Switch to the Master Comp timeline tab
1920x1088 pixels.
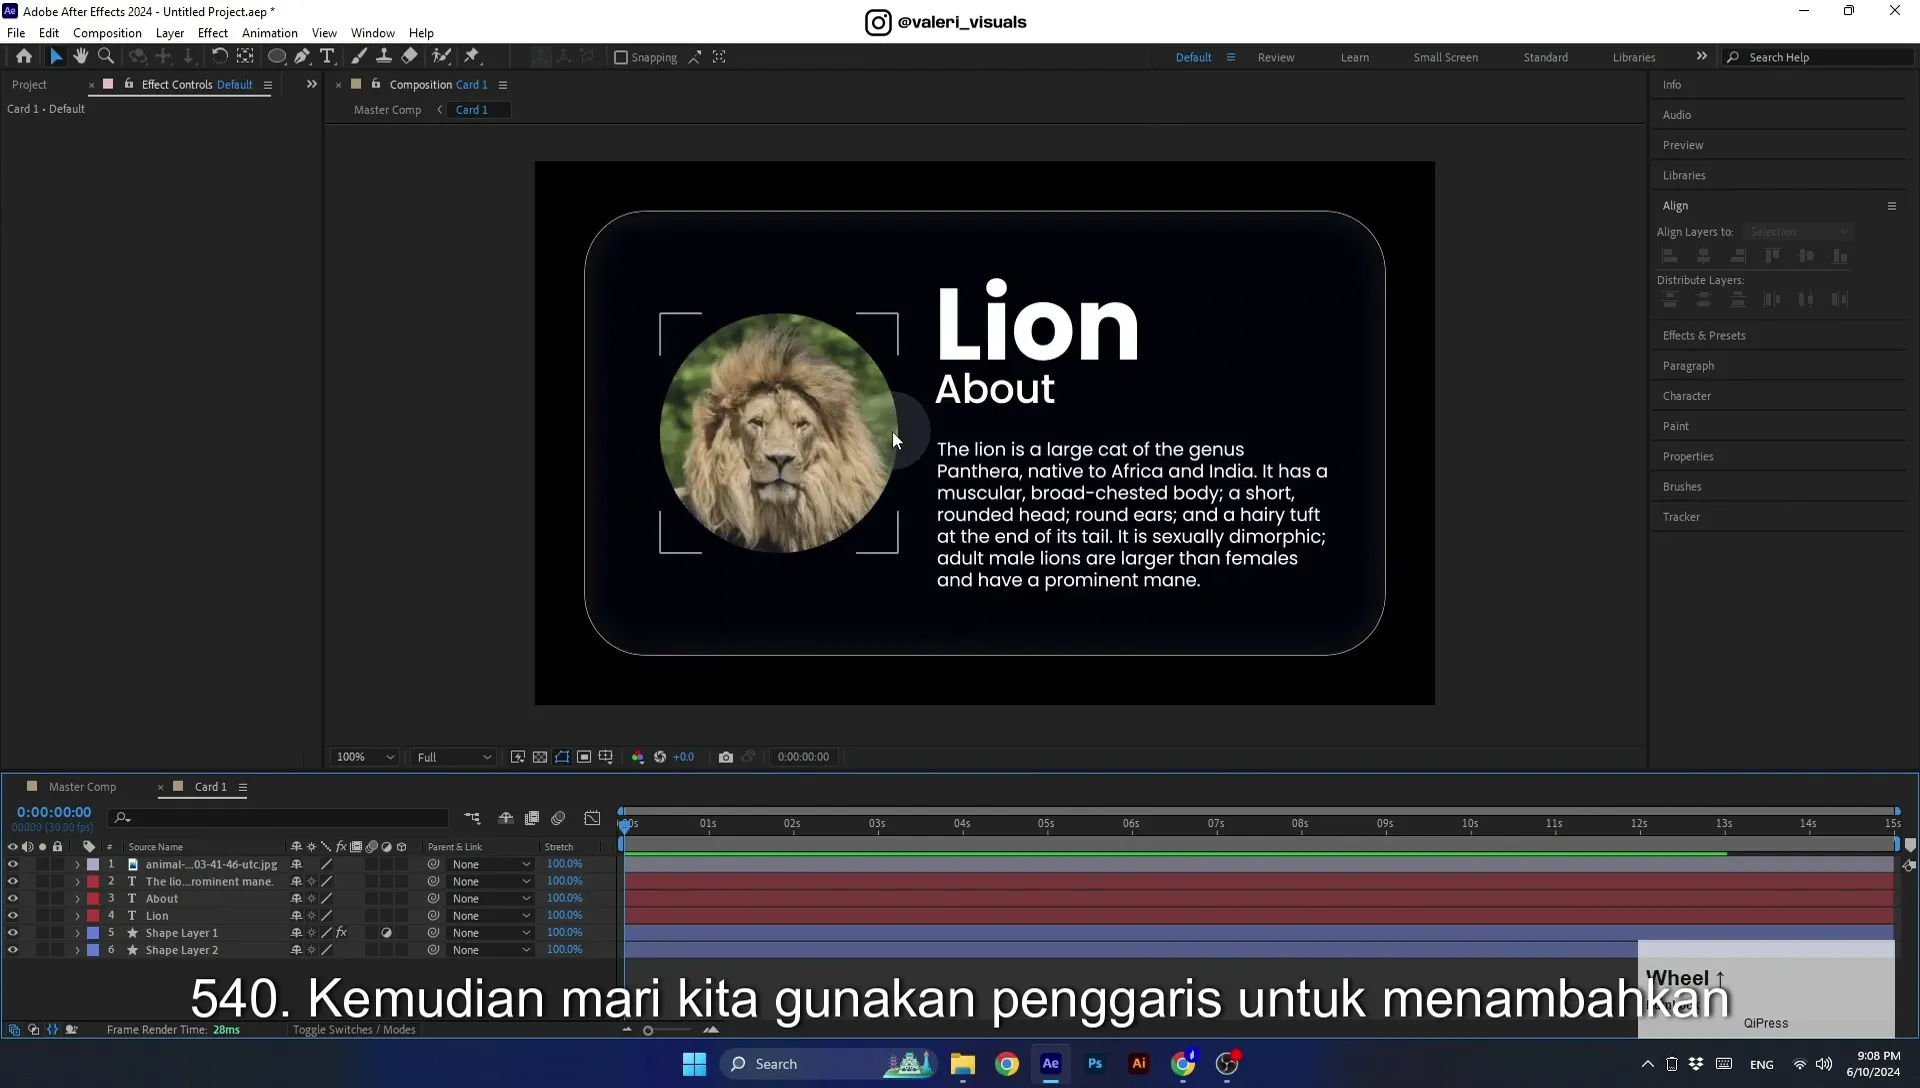[x=82, y=787]
